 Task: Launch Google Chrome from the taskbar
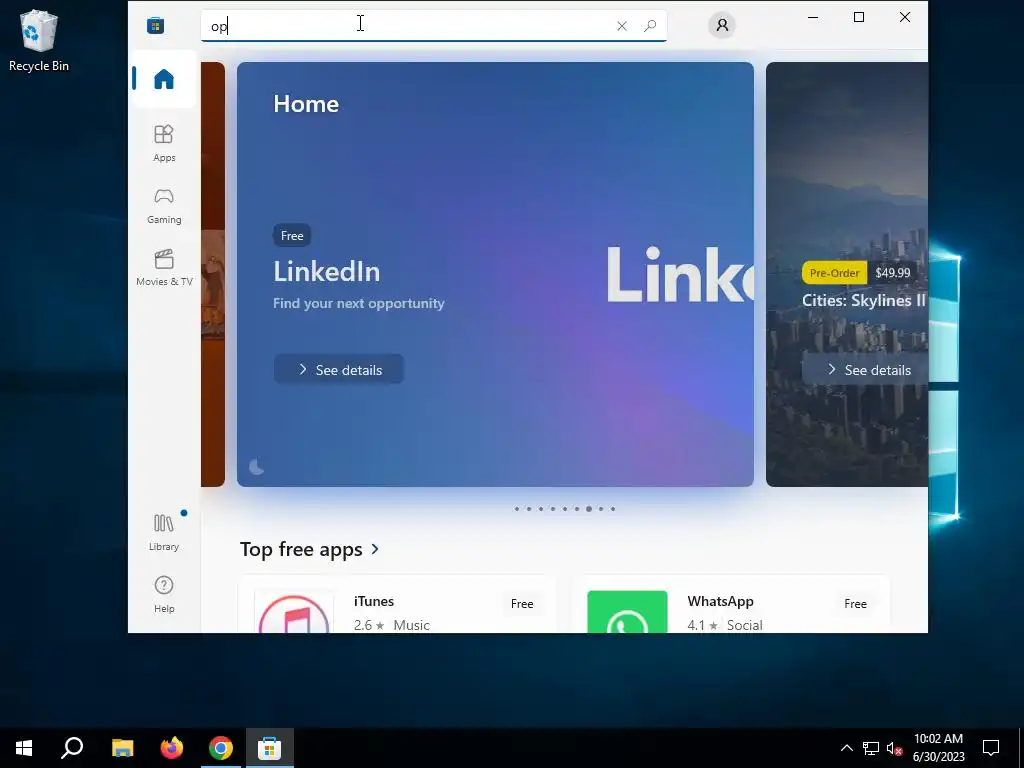click(221, 748)
